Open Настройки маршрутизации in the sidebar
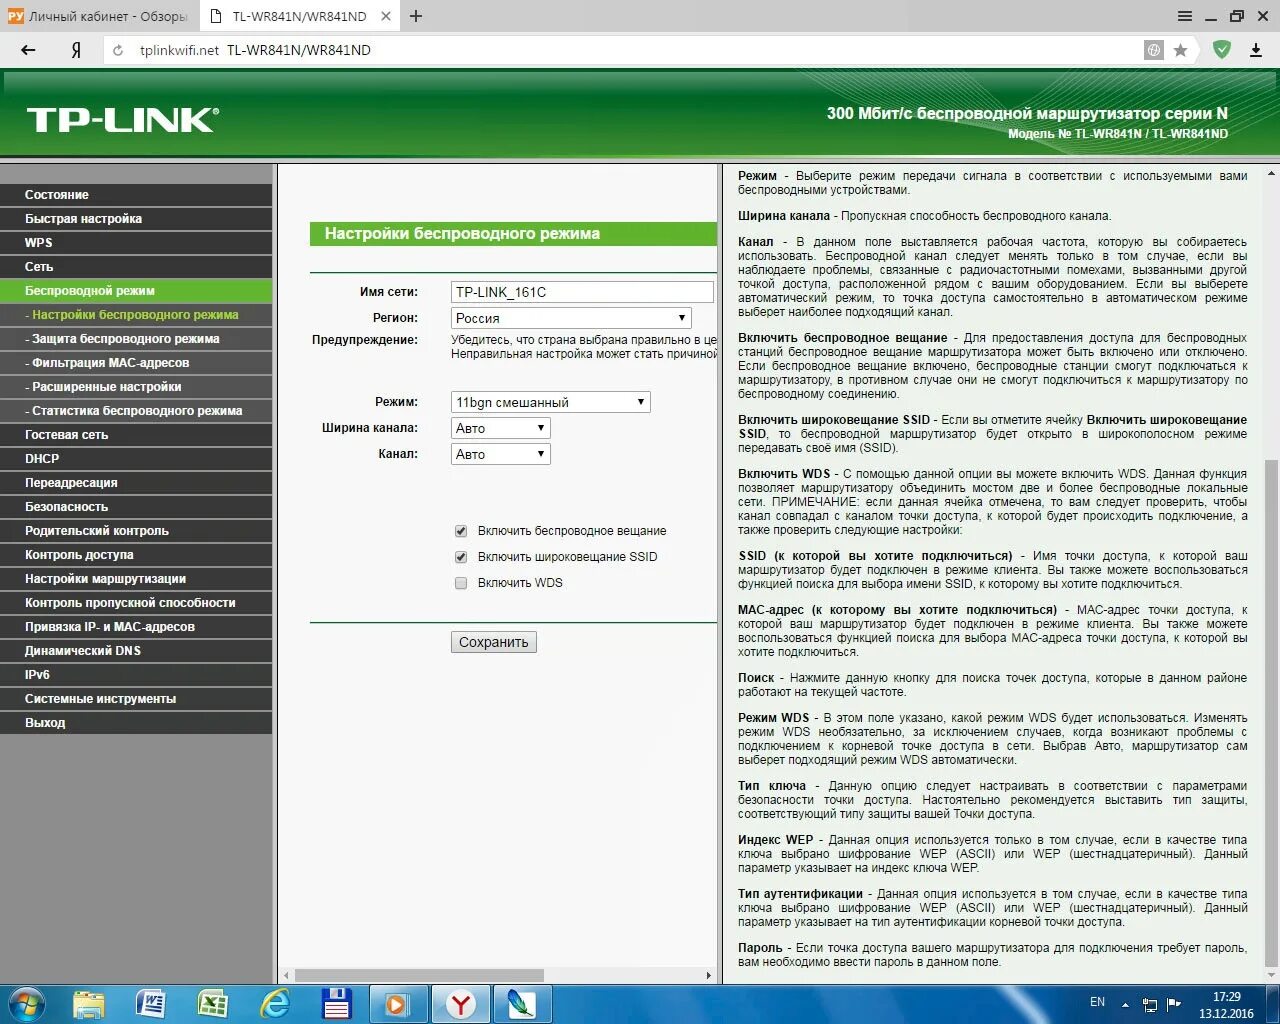 (x=136, y=579)
